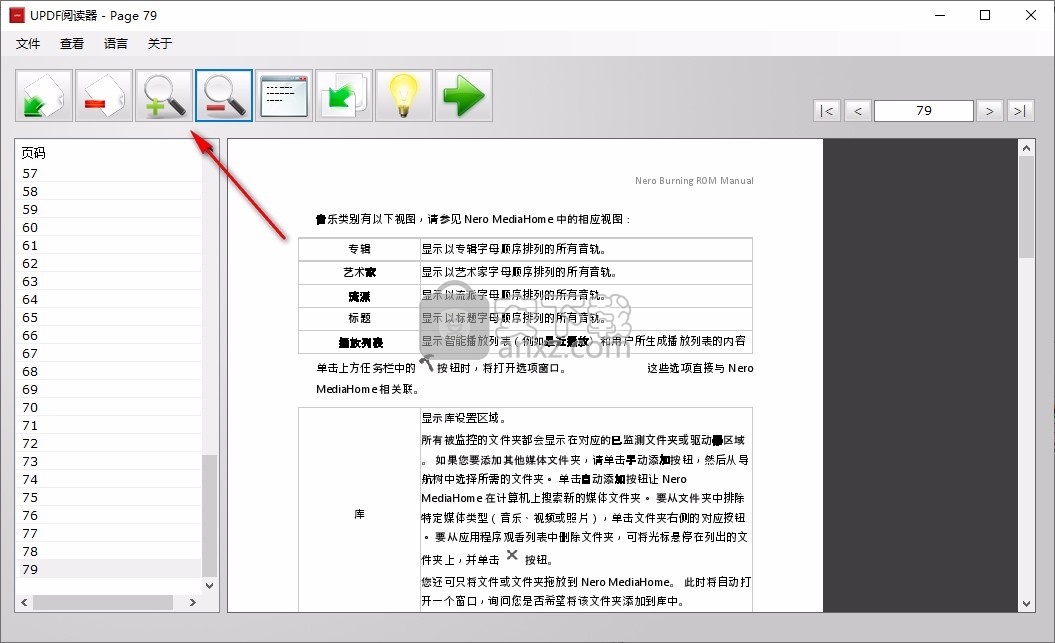This screenshot has height=643, width=1055.
Task: Open the 查看 menu
Action: click(72, 44)
